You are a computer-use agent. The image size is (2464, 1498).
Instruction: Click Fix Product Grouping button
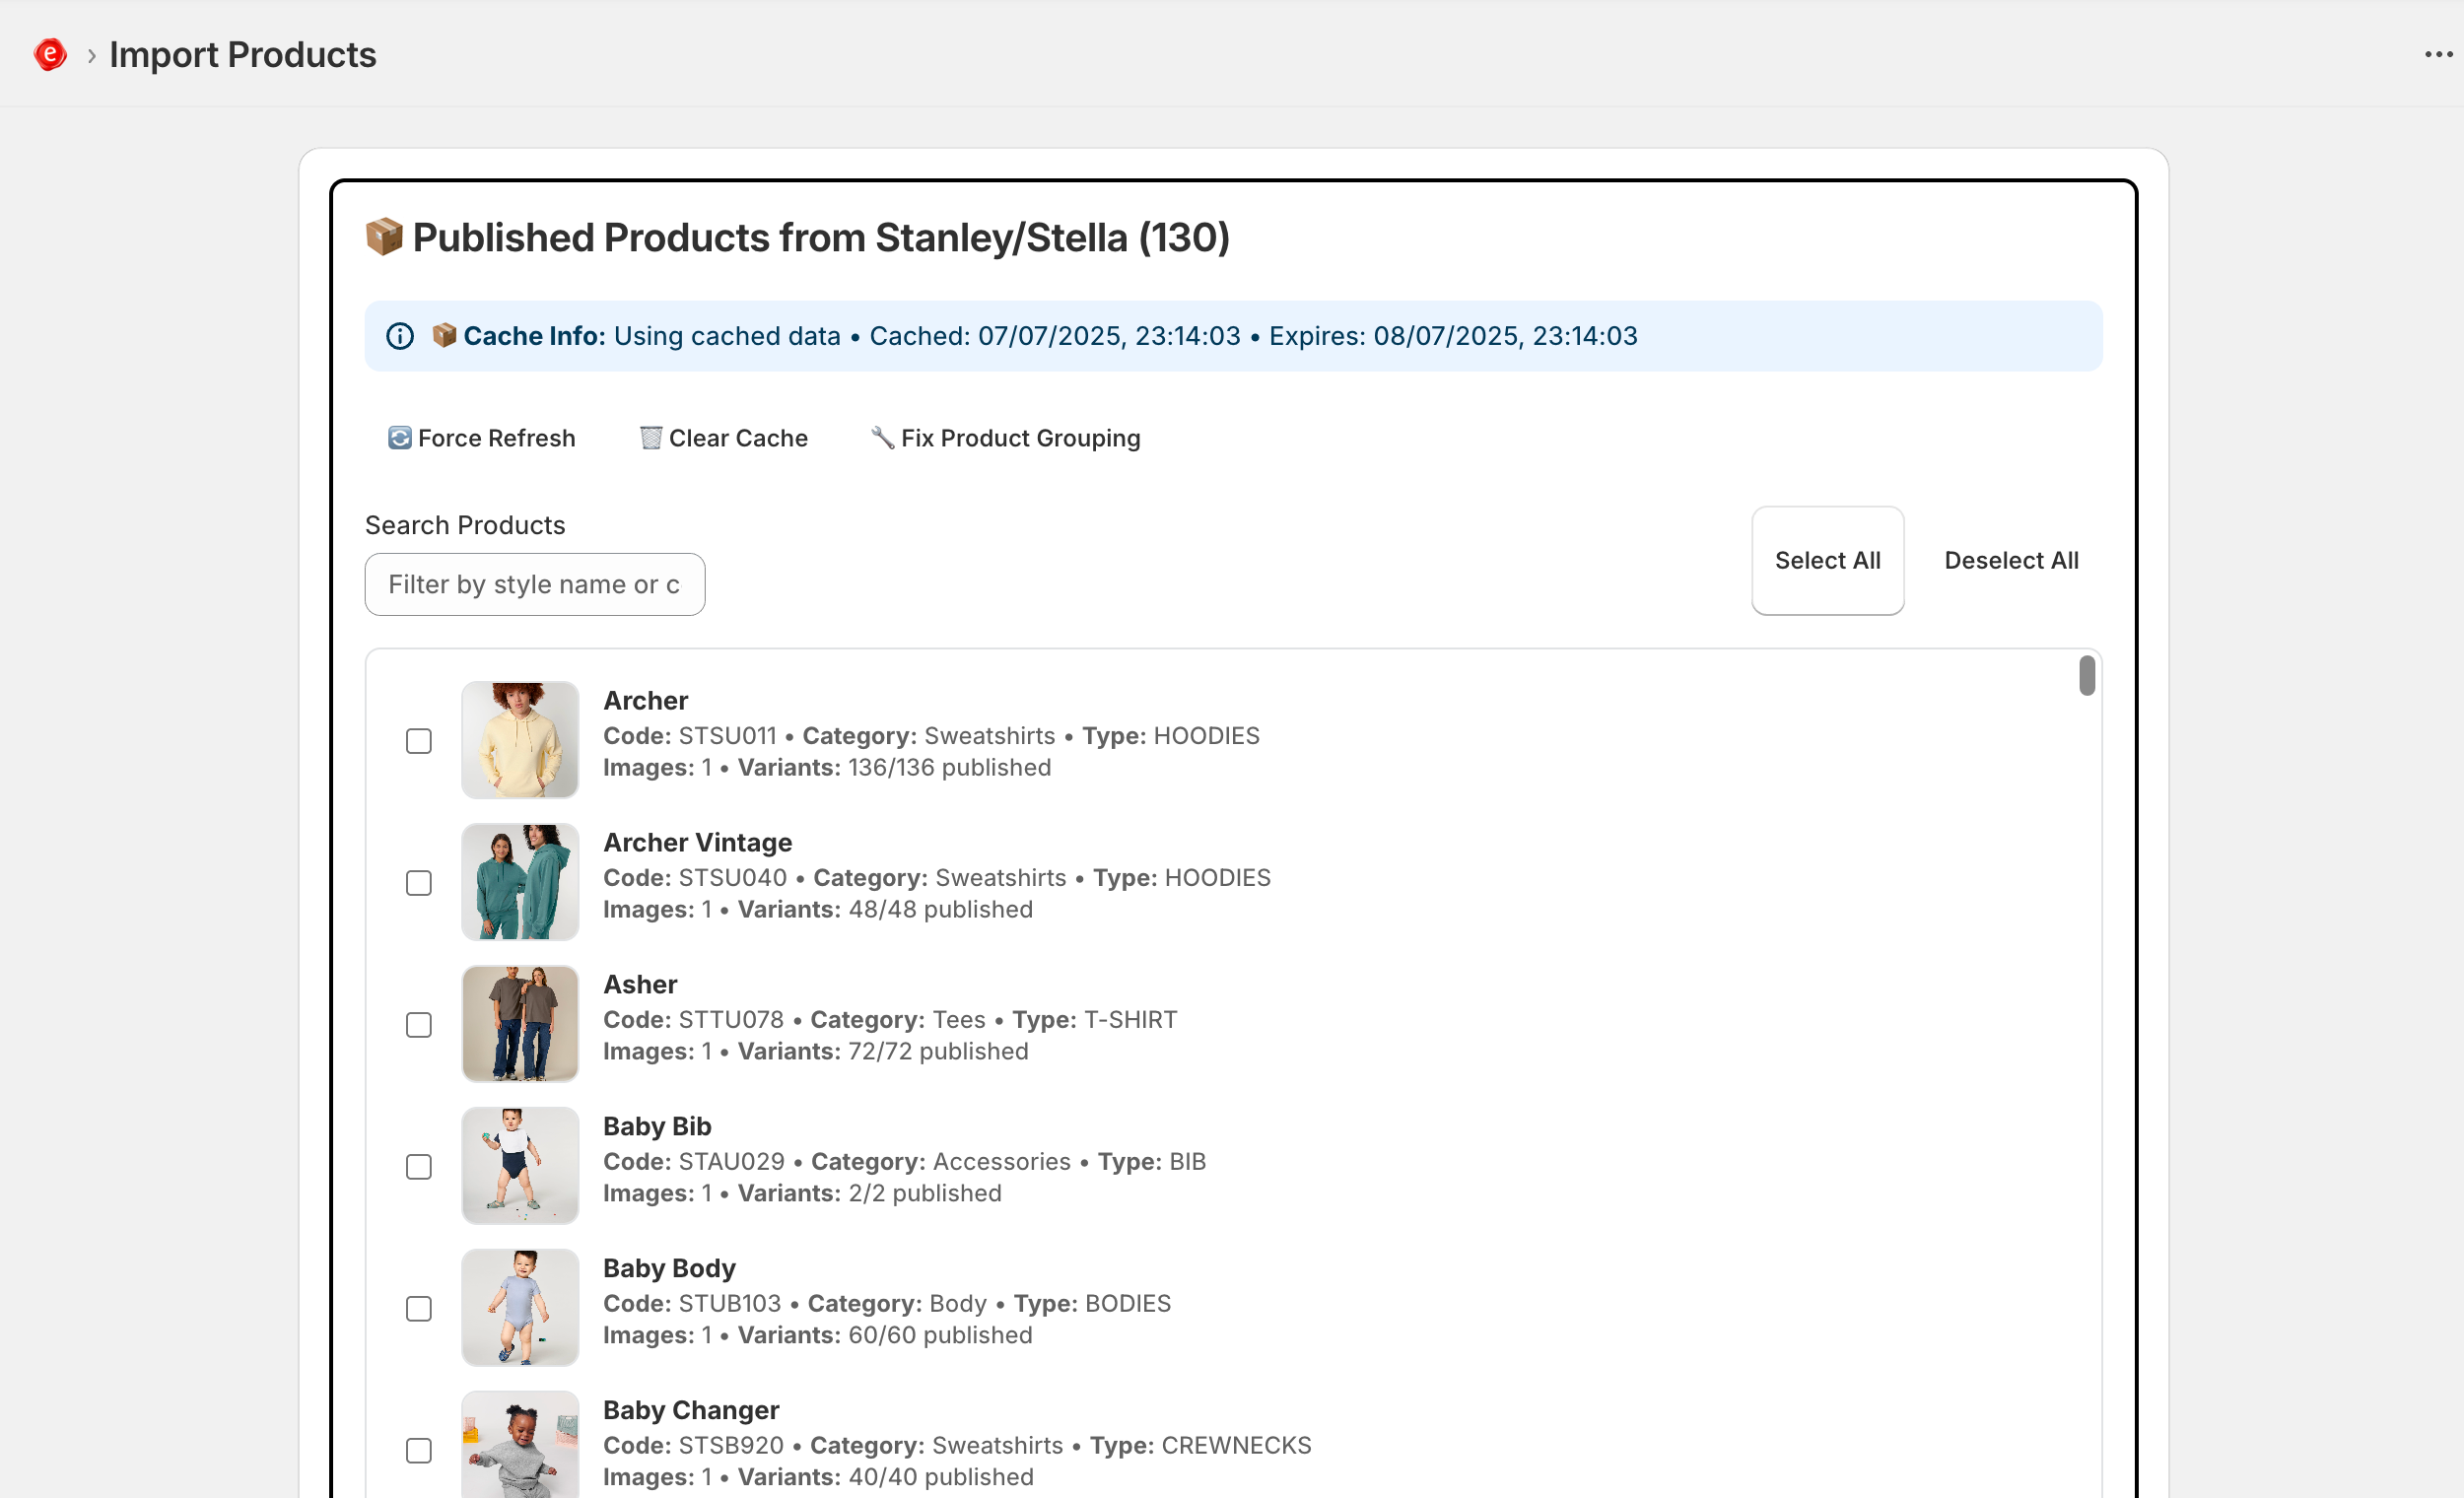[x=1006, y=438]
